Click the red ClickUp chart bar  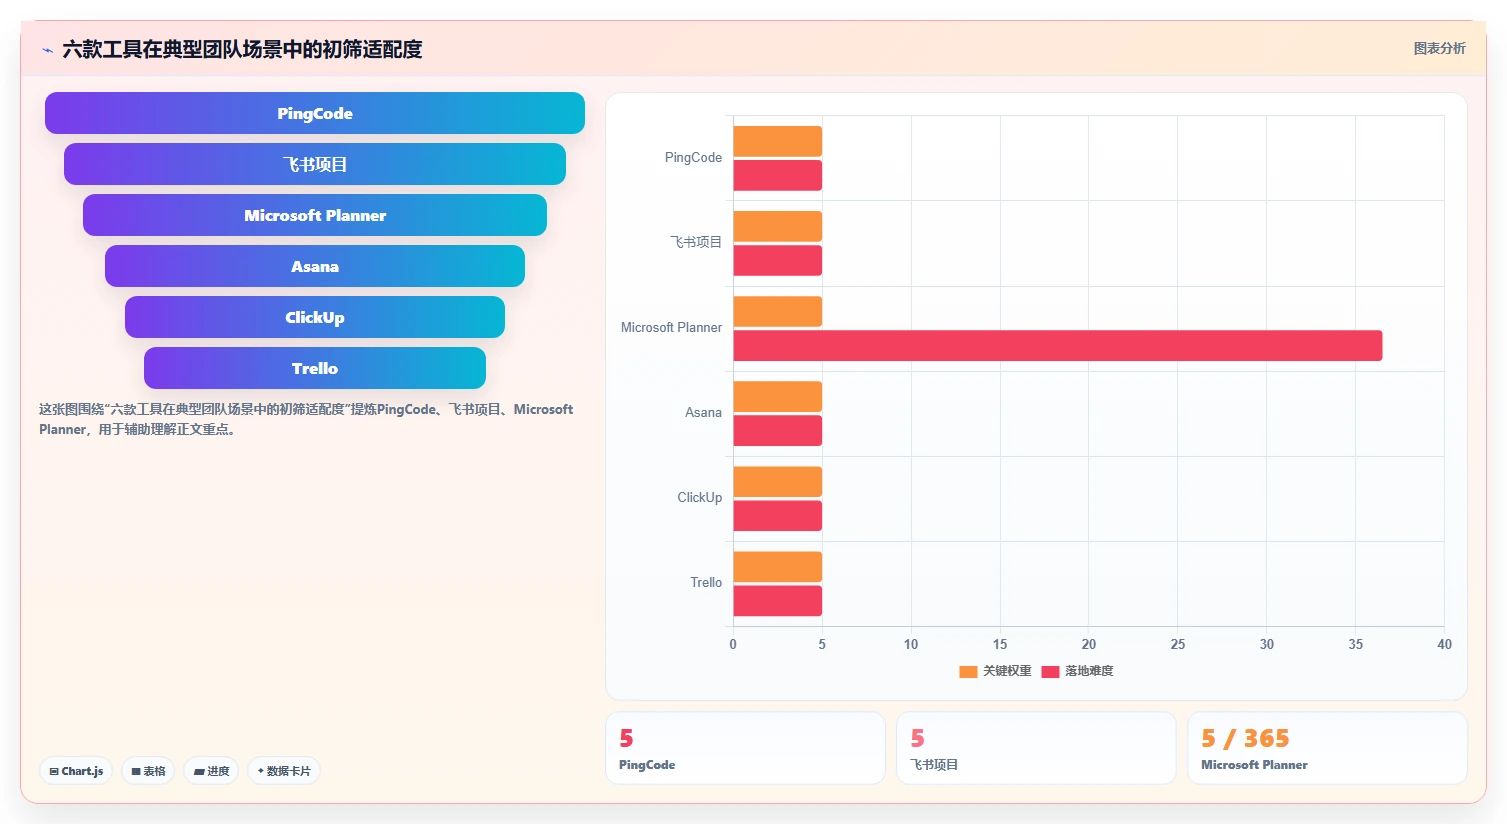(778, 516)
